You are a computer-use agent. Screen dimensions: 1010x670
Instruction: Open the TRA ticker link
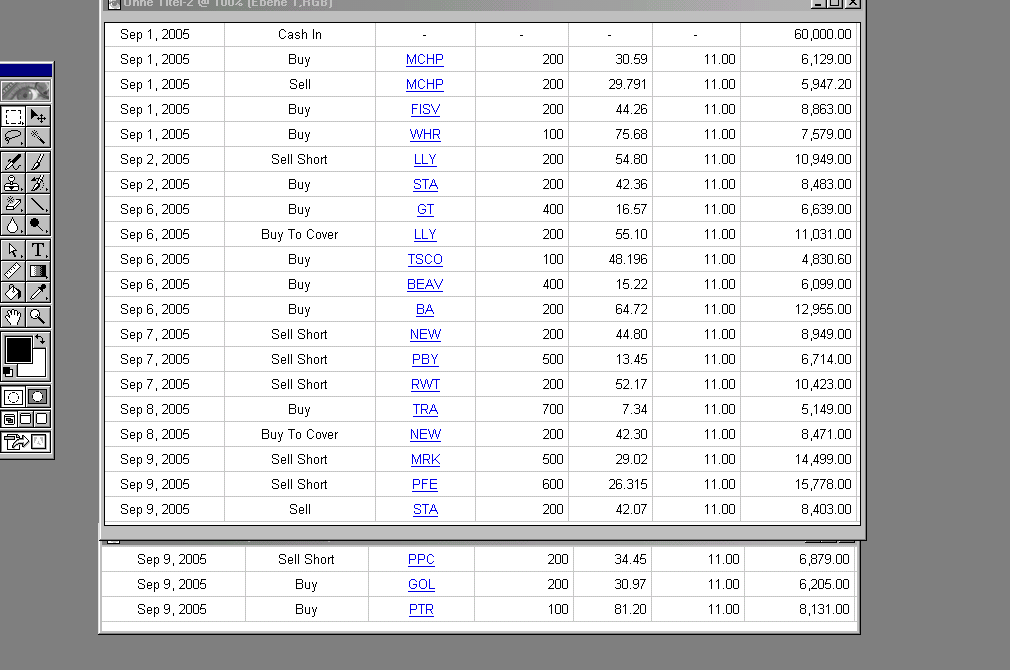pyautogui.click(x=425, y=410)
